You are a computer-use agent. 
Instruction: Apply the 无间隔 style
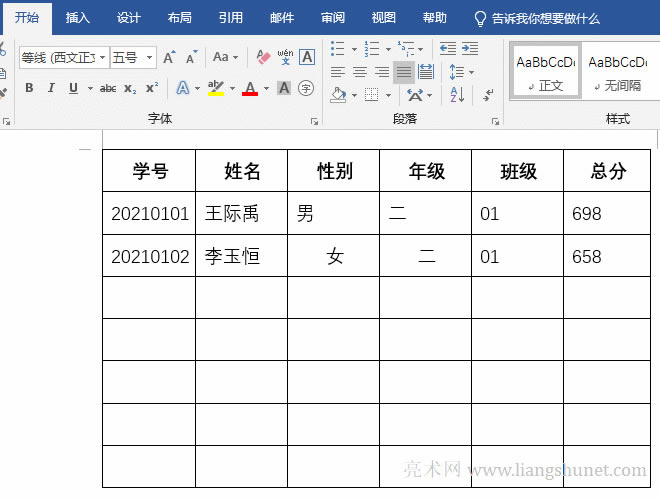tap(617, 72)
